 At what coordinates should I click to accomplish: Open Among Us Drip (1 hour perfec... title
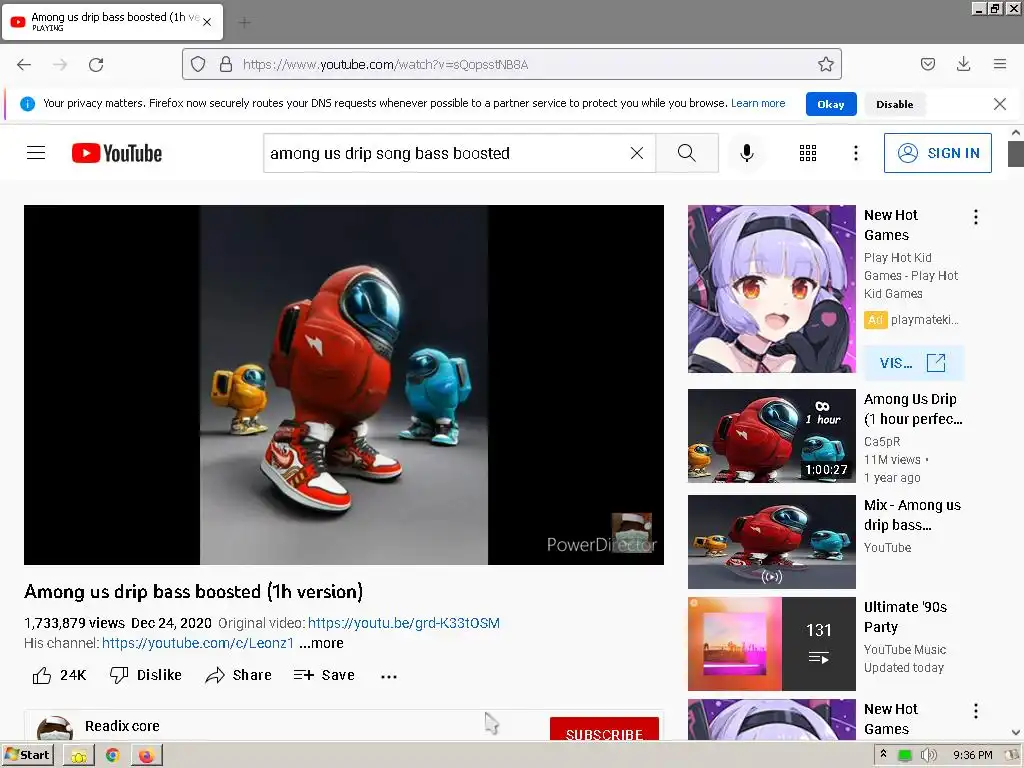coord(912,409)
